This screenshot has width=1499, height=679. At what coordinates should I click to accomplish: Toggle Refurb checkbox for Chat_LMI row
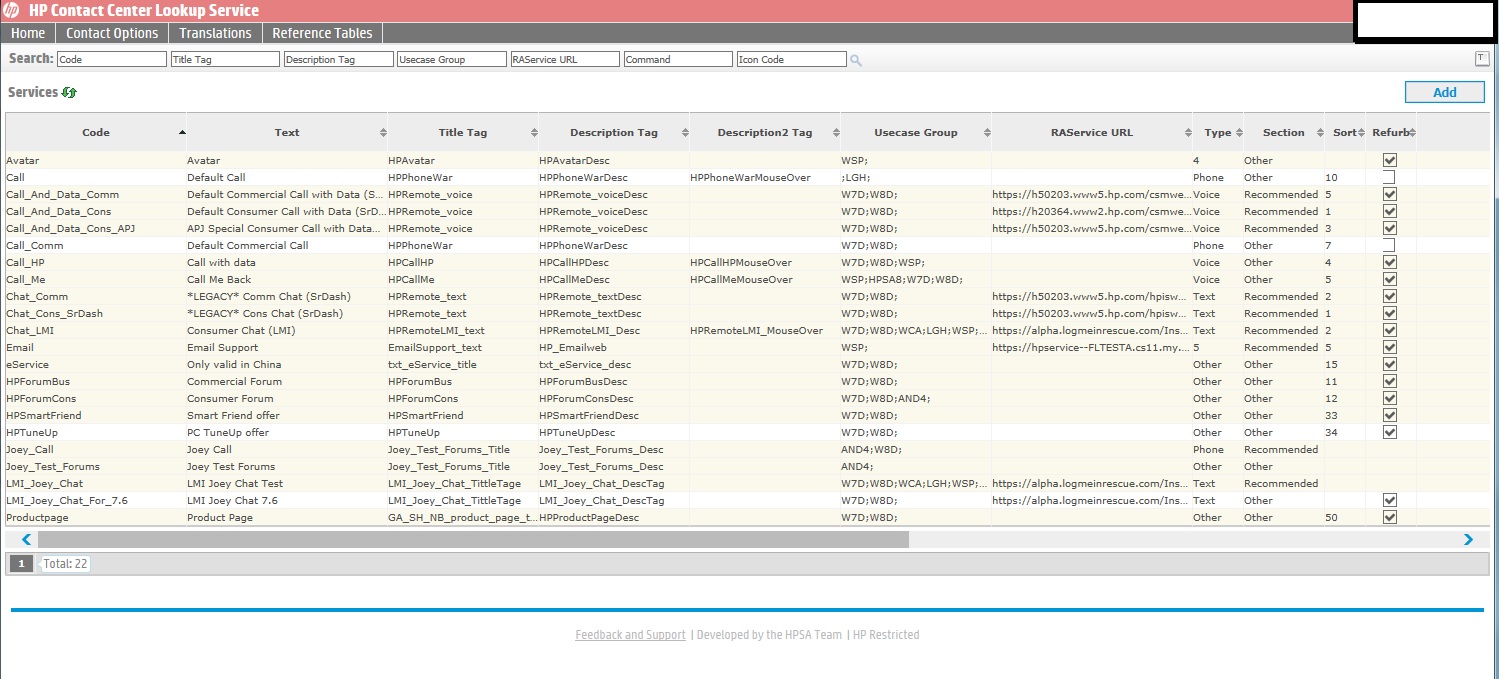[x=1389, y=330]
